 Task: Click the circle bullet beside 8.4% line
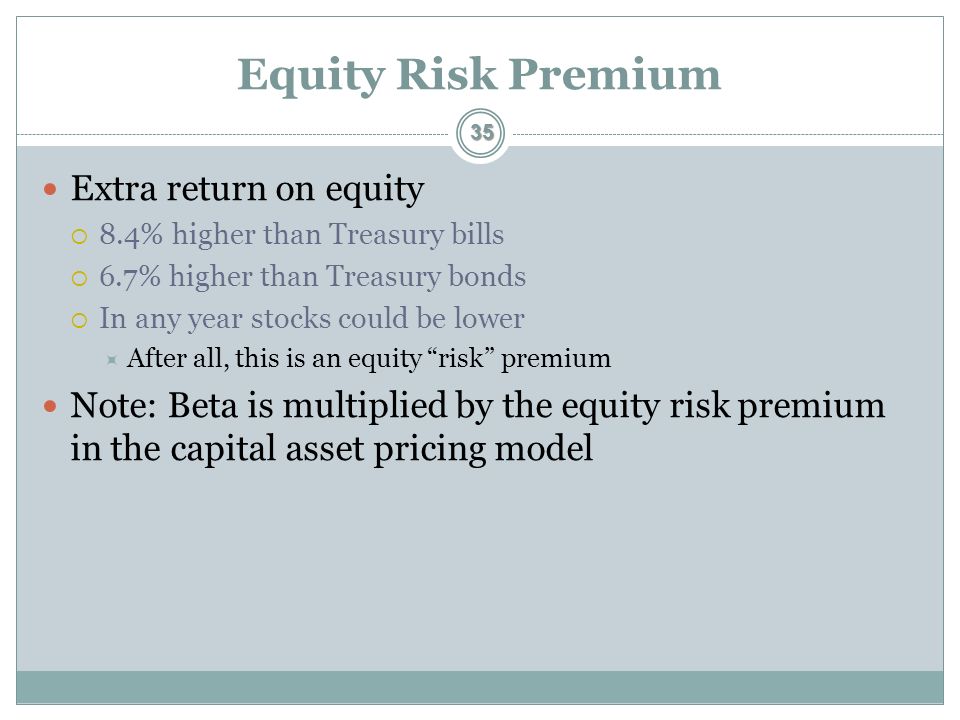pyautogui.click(x=80, y=236)
